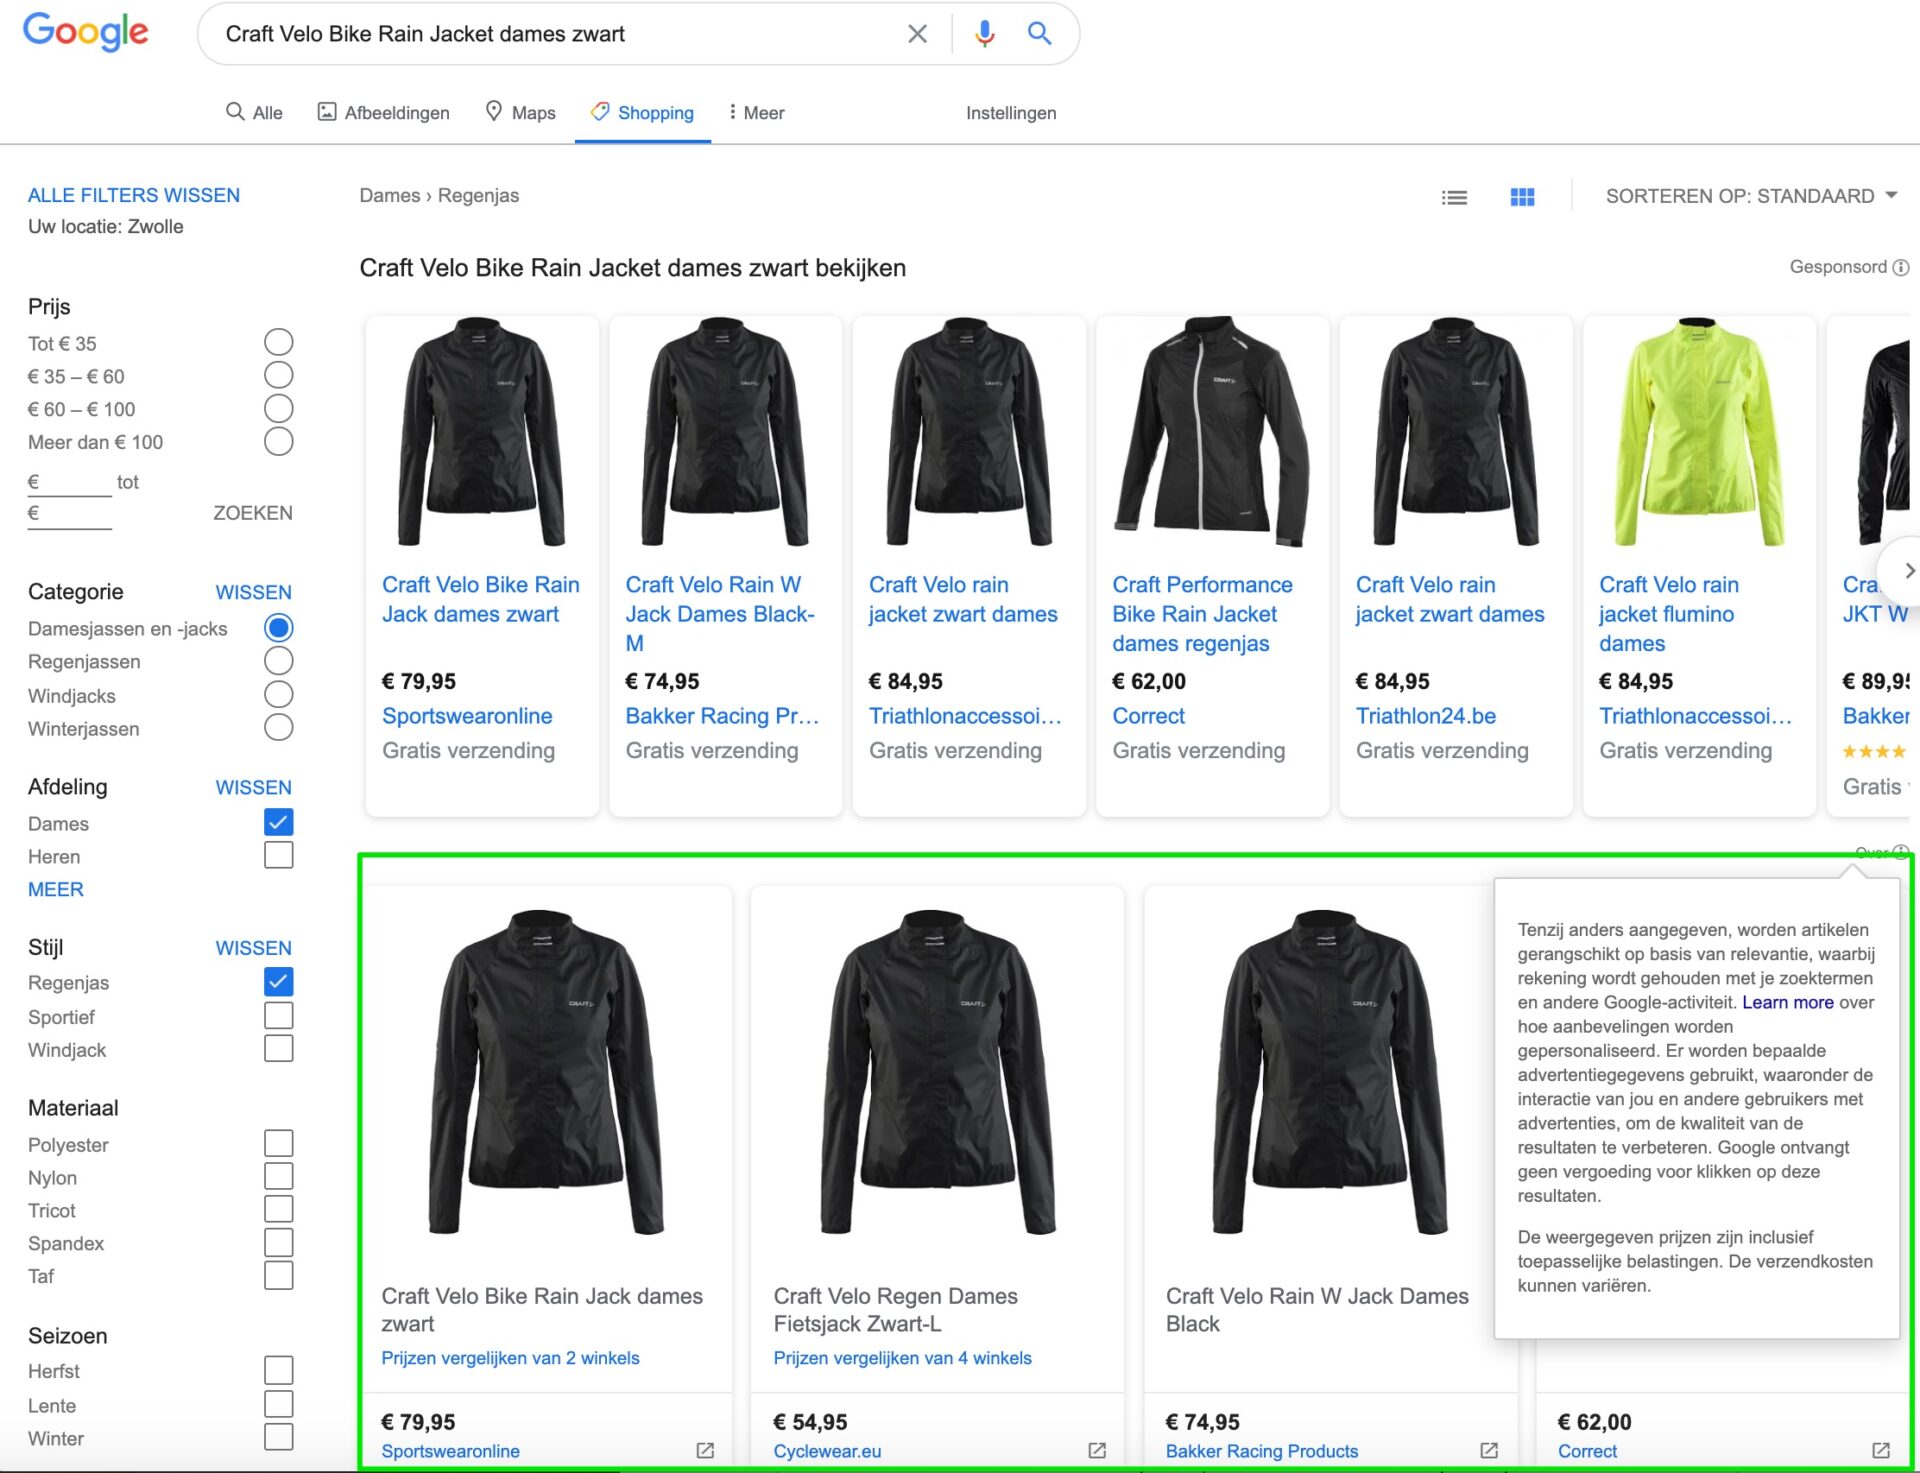This screenshot has width=1920, height=1473.
Task: Open Instellingen menu
Action: pyautogui.click(x=1011, y=112)
